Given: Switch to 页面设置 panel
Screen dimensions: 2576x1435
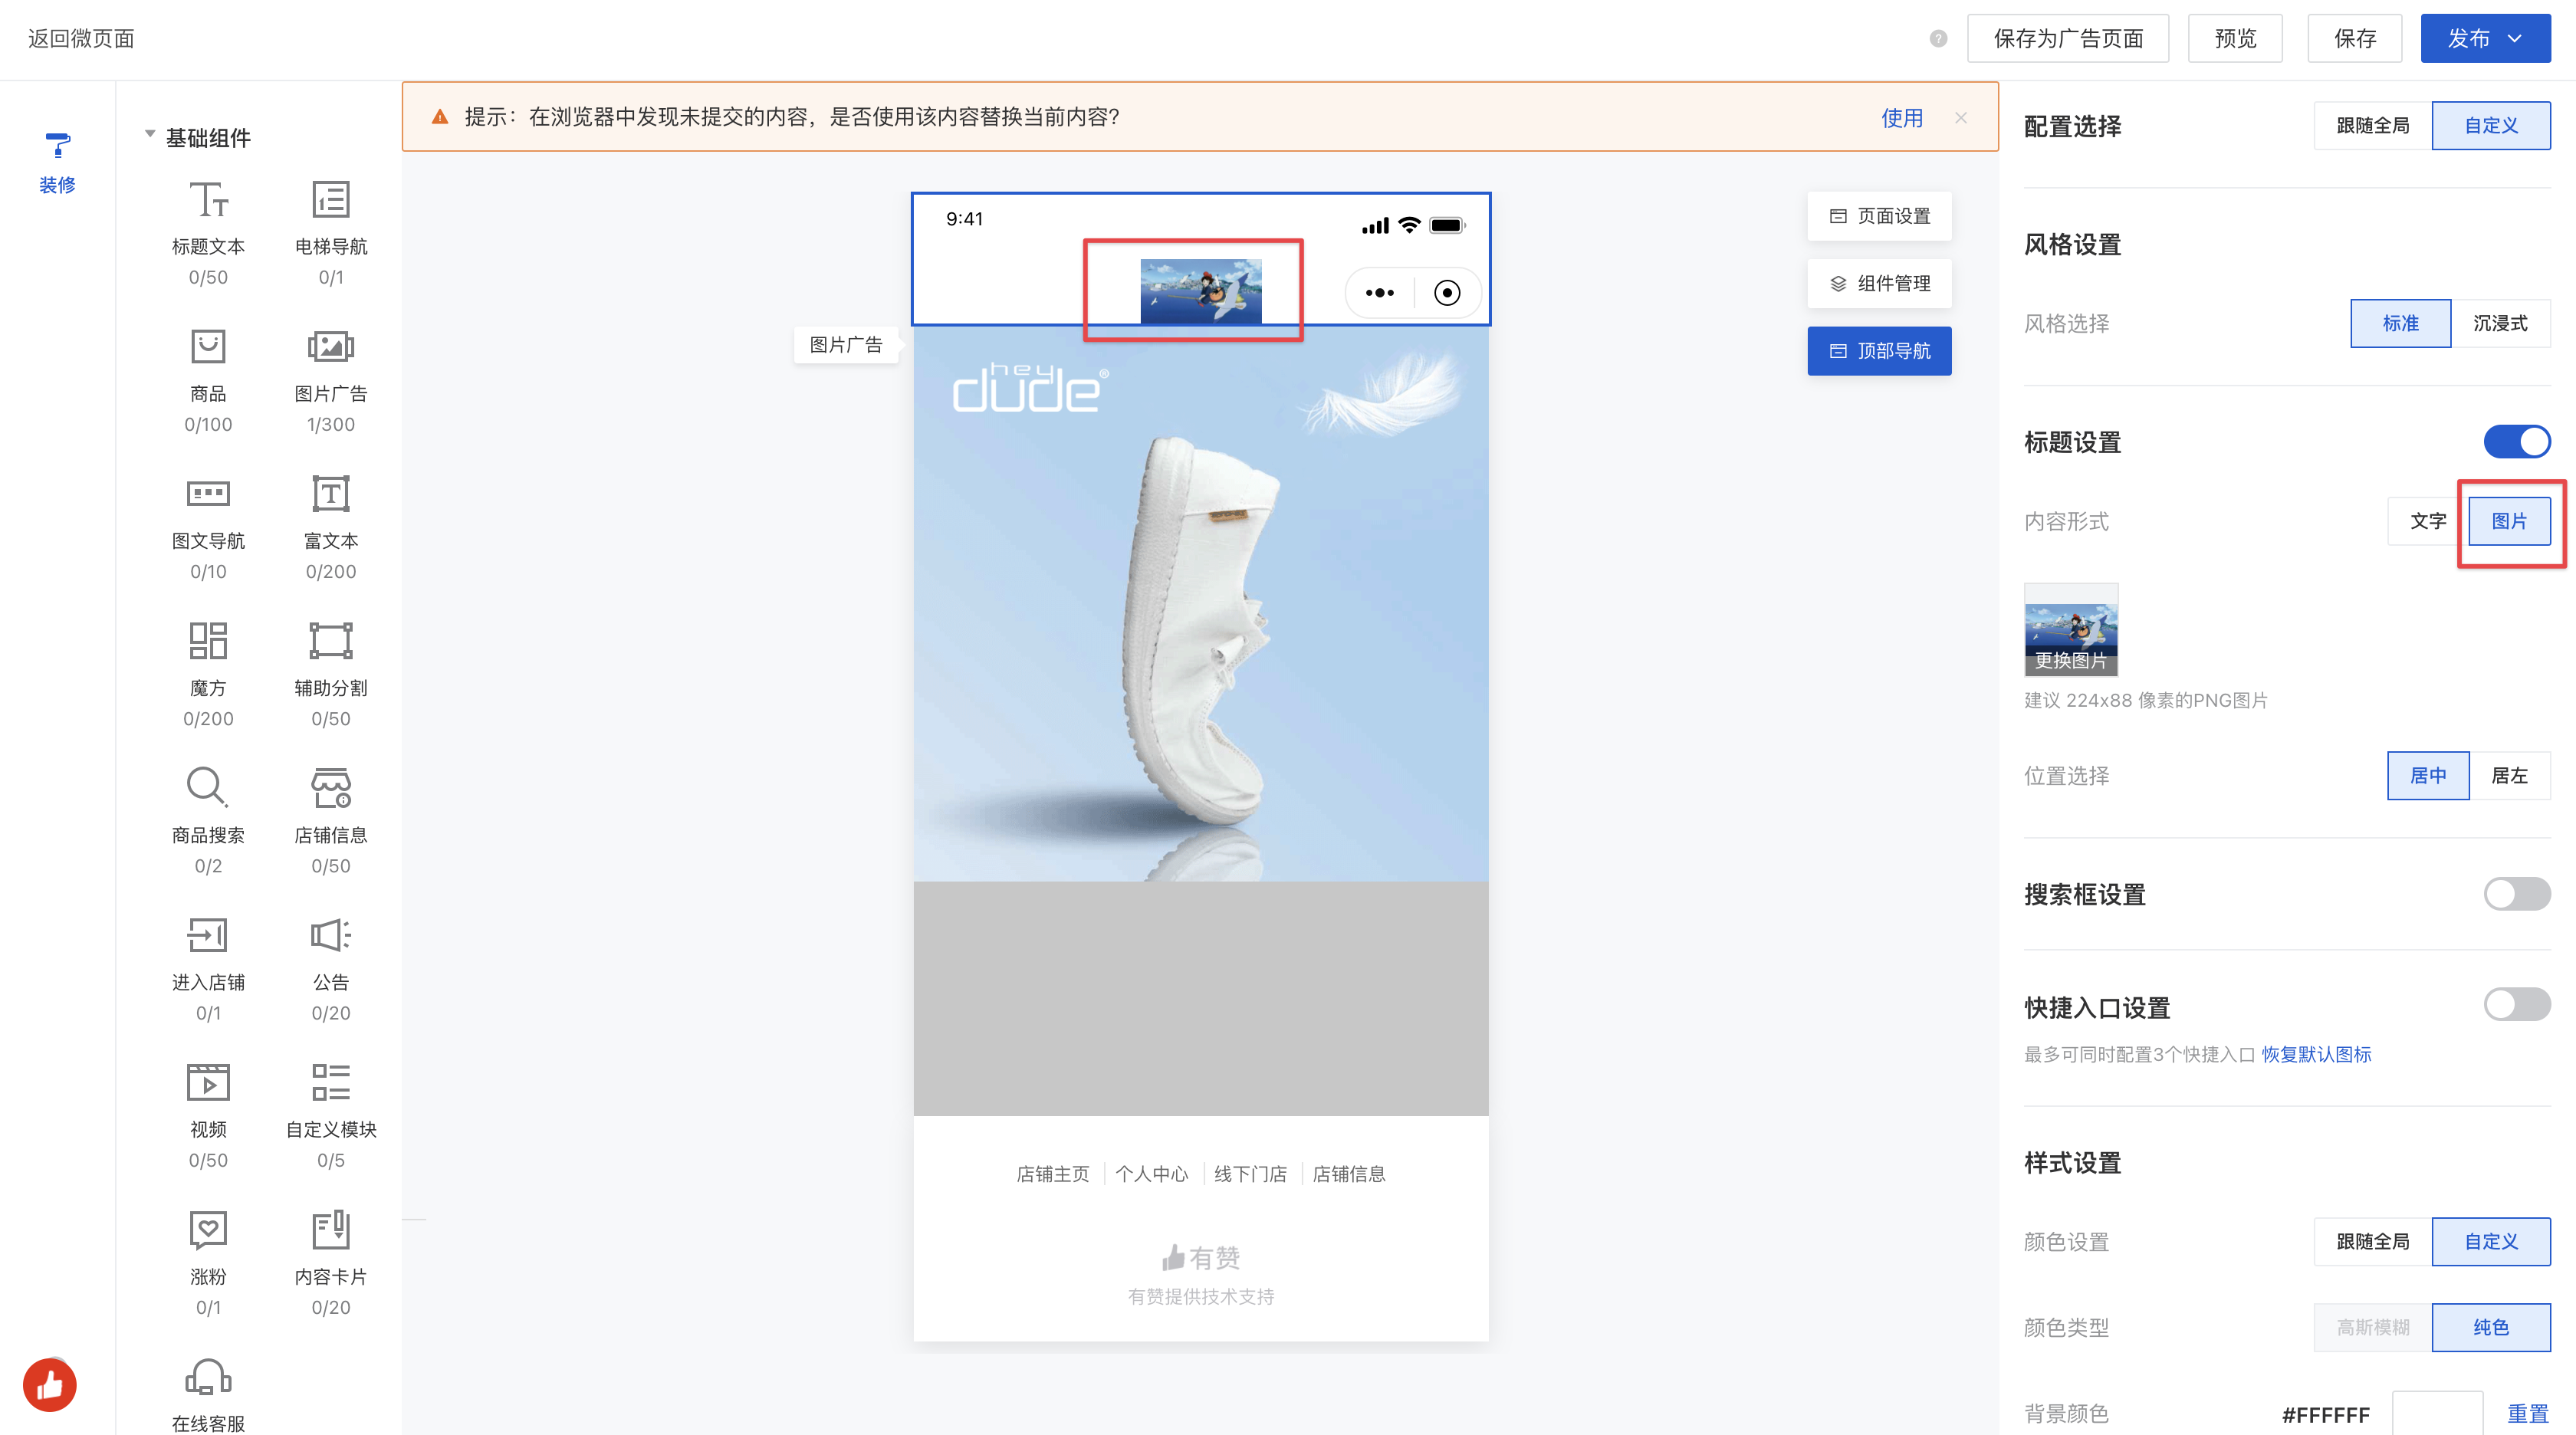Looking at the screenshot, I should (x=1879, y=216).
